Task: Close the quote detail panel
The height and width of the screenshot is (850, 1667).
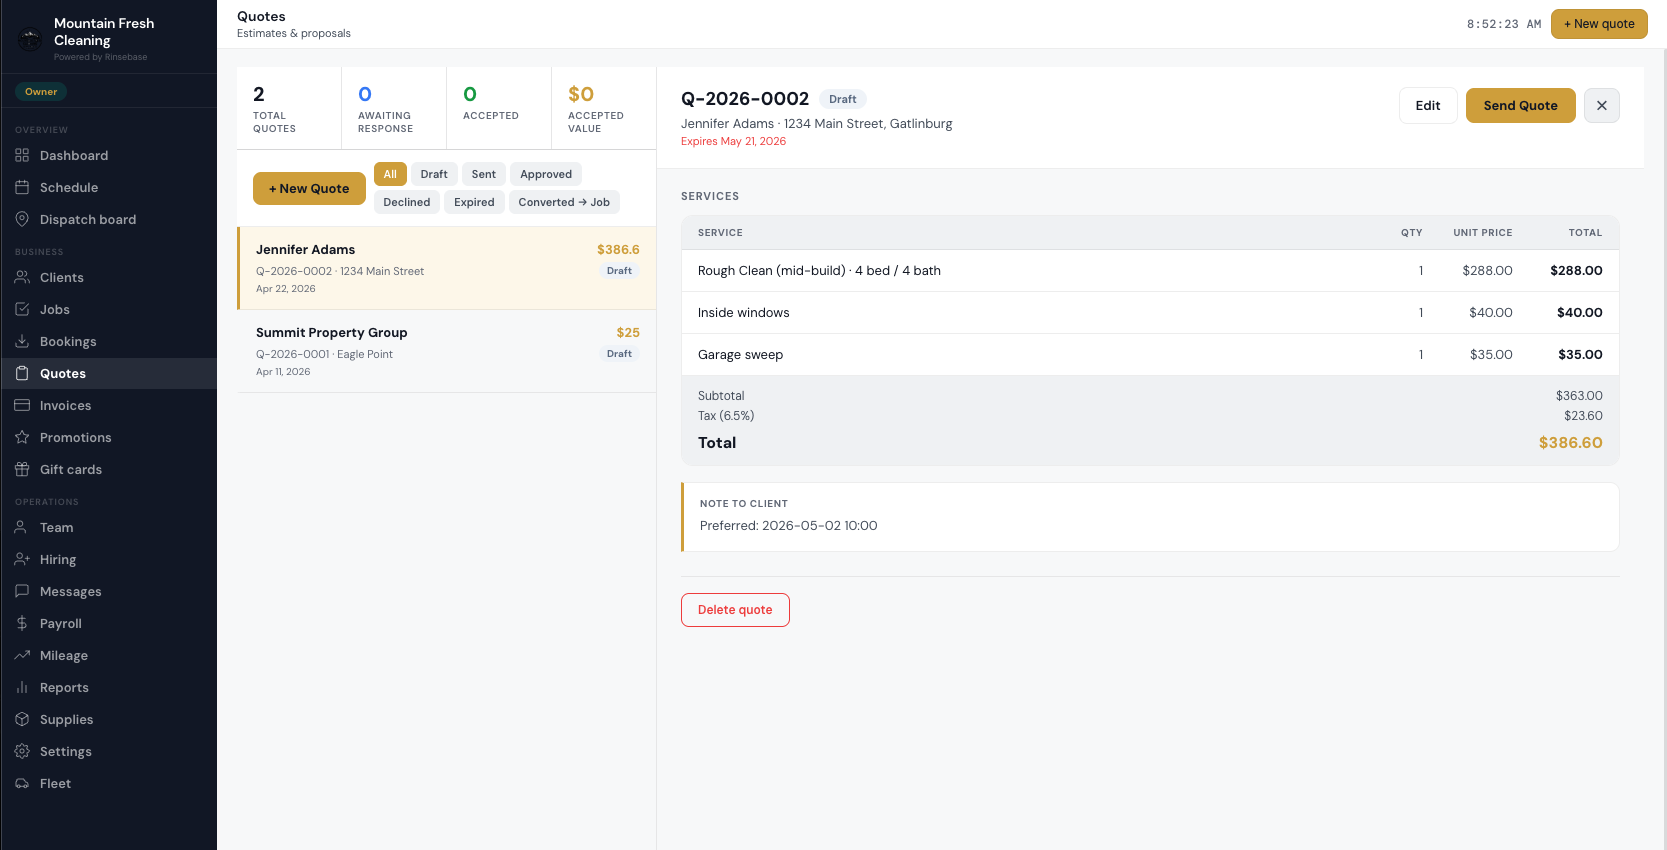Action: click(1602, 105)
